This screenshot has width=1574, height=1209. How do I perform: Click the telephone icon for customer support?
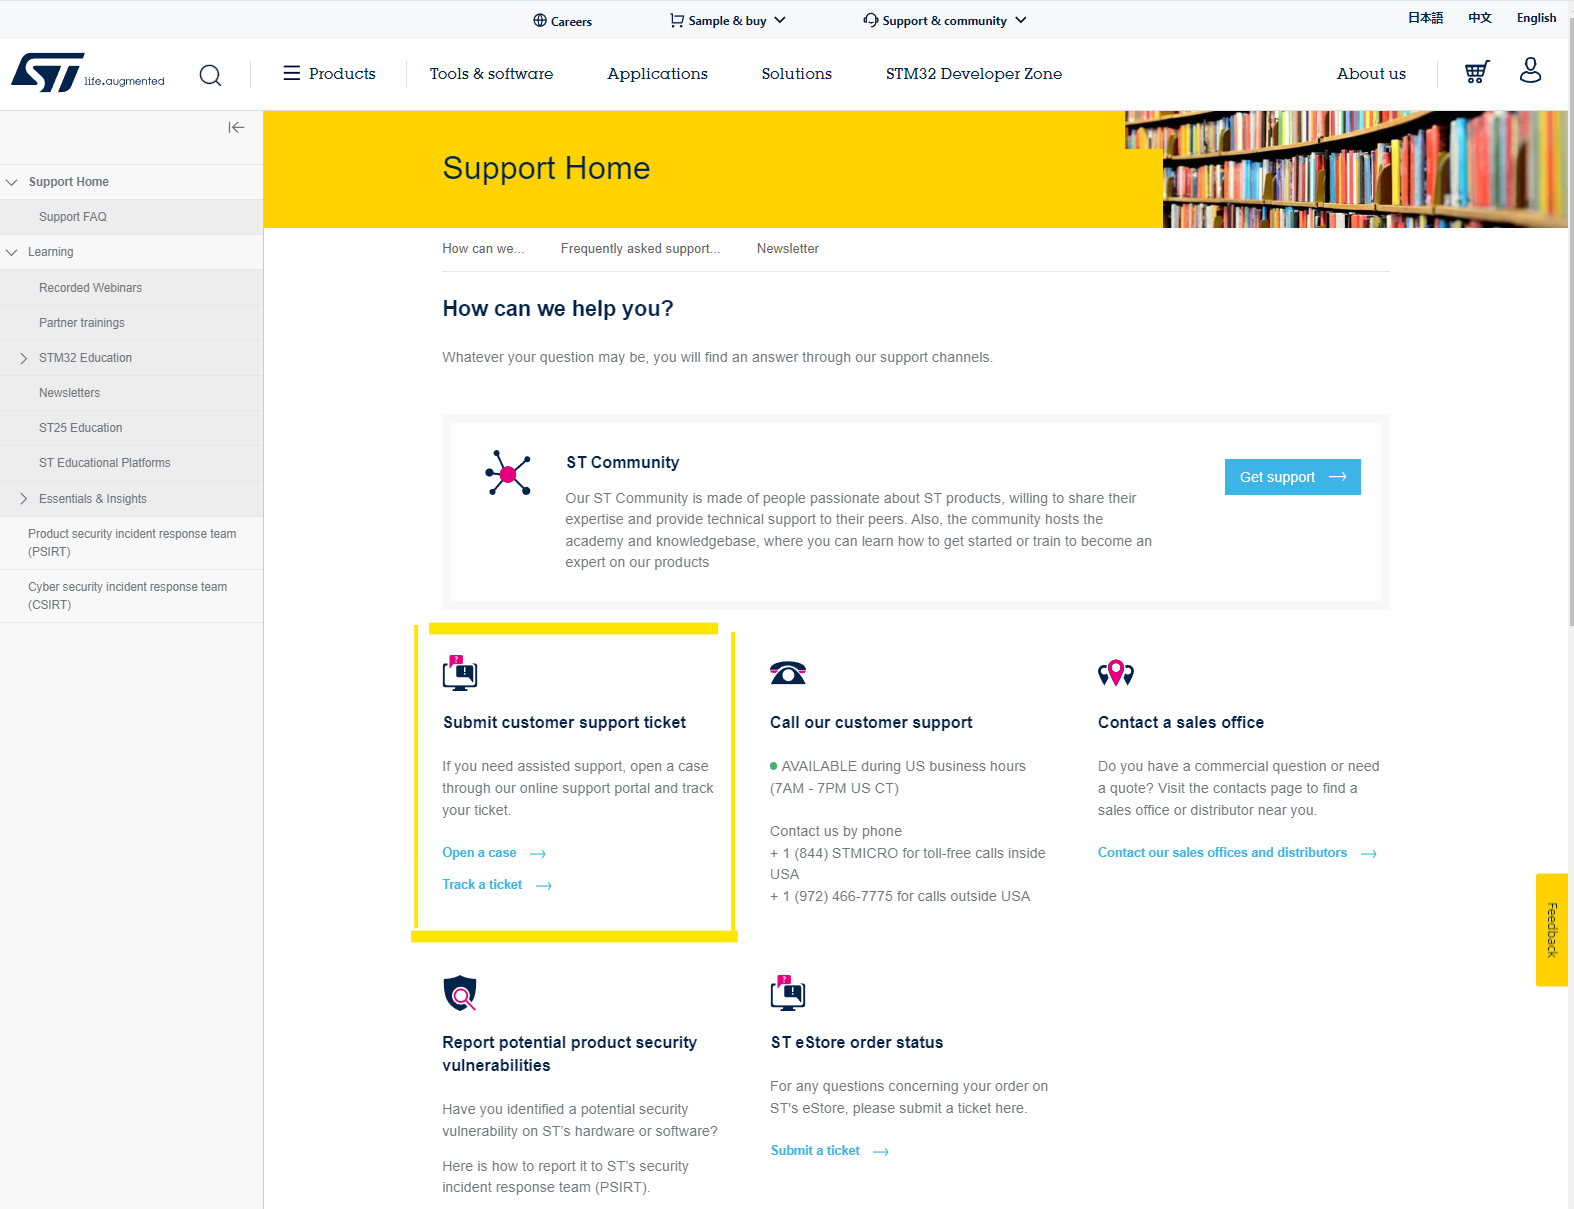(x=788, y=673)
